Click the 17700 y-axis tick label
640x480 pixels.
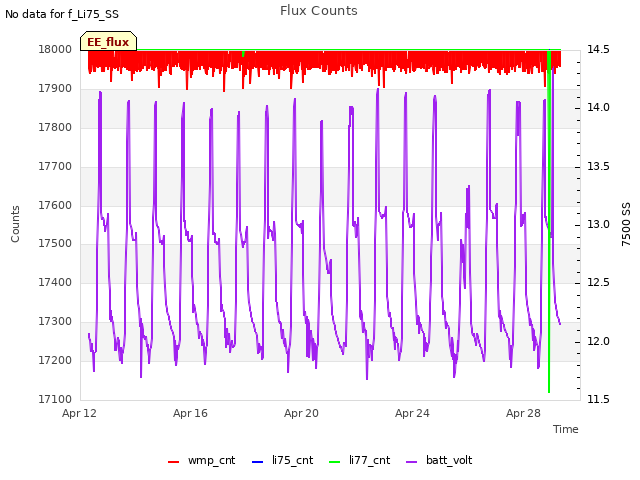tap(55, 167)
